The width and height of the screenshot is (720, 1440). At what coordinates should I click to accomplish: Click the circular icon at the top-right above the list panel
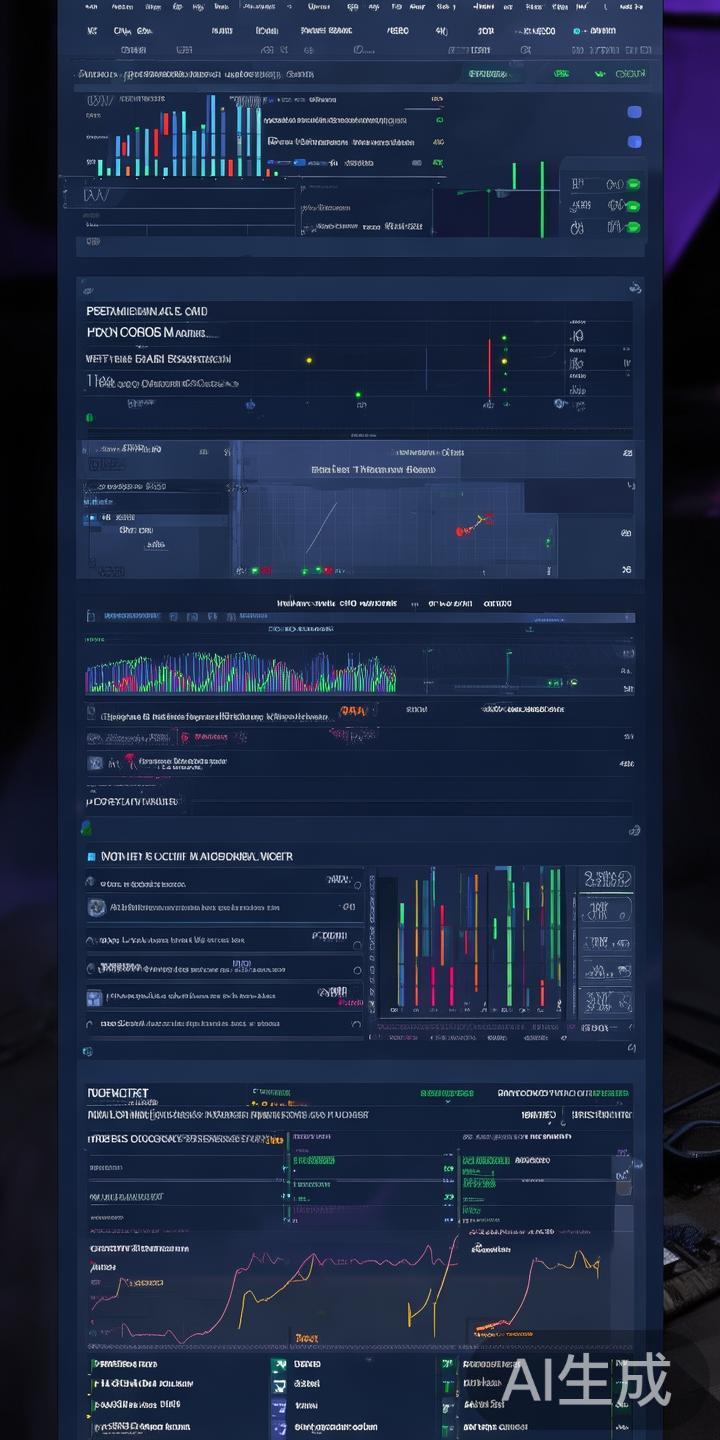point(633,830)
